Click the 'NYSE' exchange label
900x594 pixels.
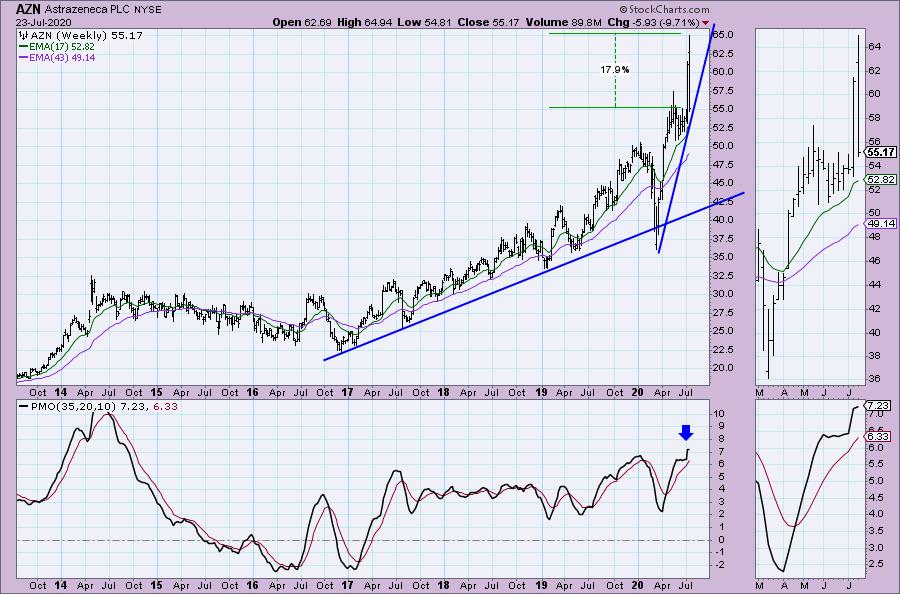pos(147,10)
